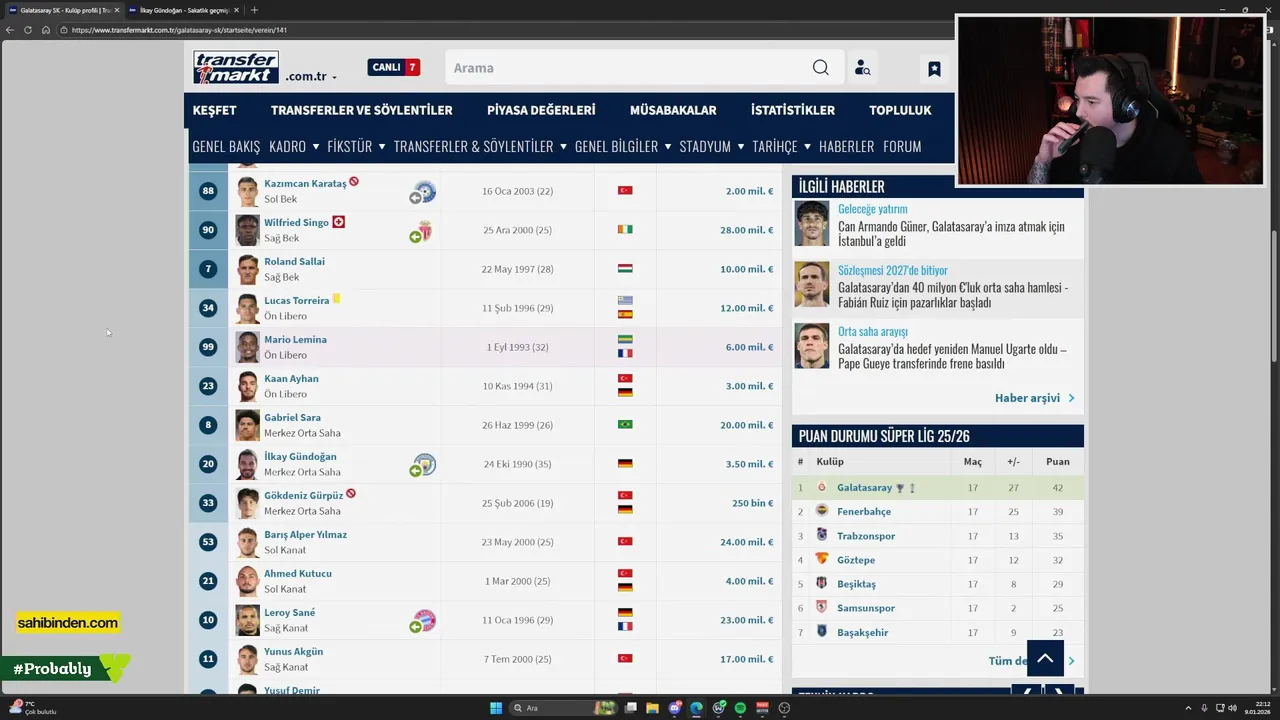Click İlkay Gündoğan's Manchester City badge
The width and height of the screenshot is (1280, 720).
point(425,464)
